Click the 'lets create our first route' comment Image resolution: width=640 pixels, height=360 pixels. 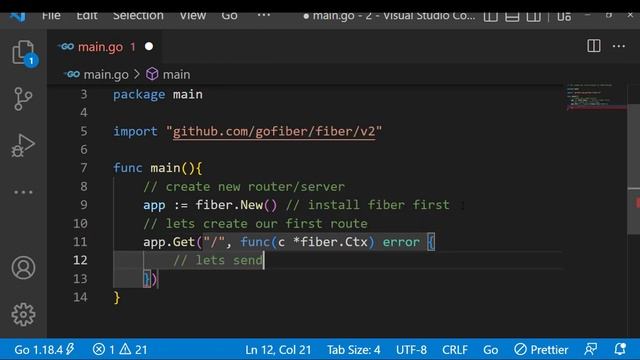click(256, 224)
